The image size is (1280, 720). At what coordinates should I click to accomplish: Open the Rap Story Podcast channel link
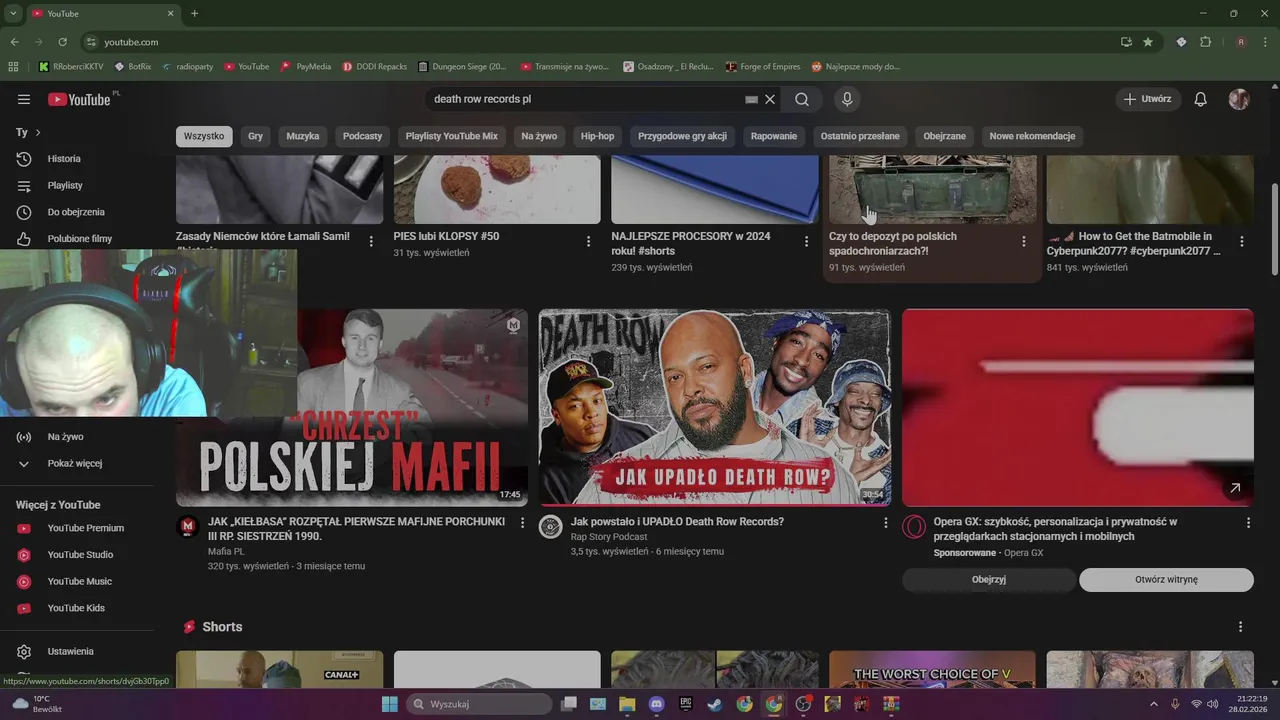pos(609,537)
